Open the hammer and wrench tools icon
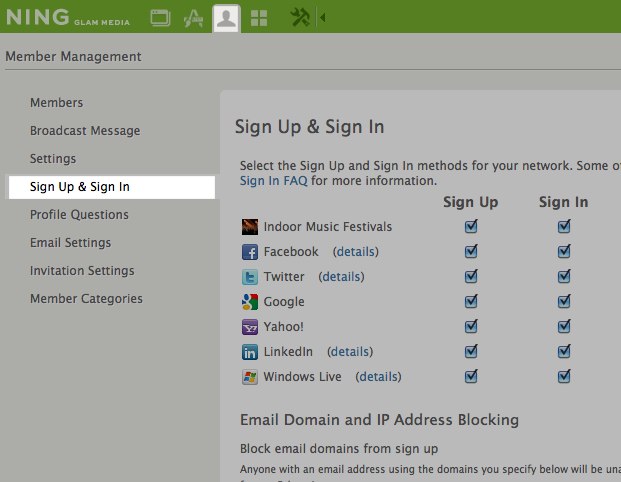 [x=300, y=18]
